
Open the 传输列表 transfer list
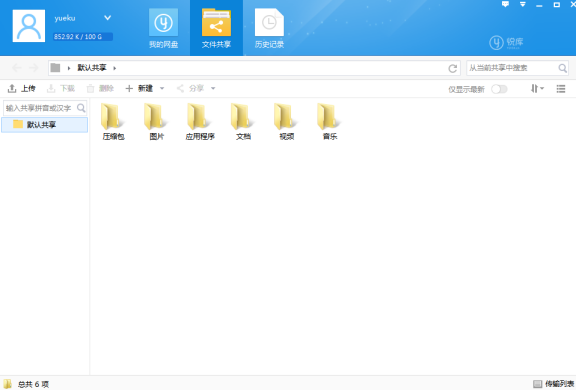553,384
